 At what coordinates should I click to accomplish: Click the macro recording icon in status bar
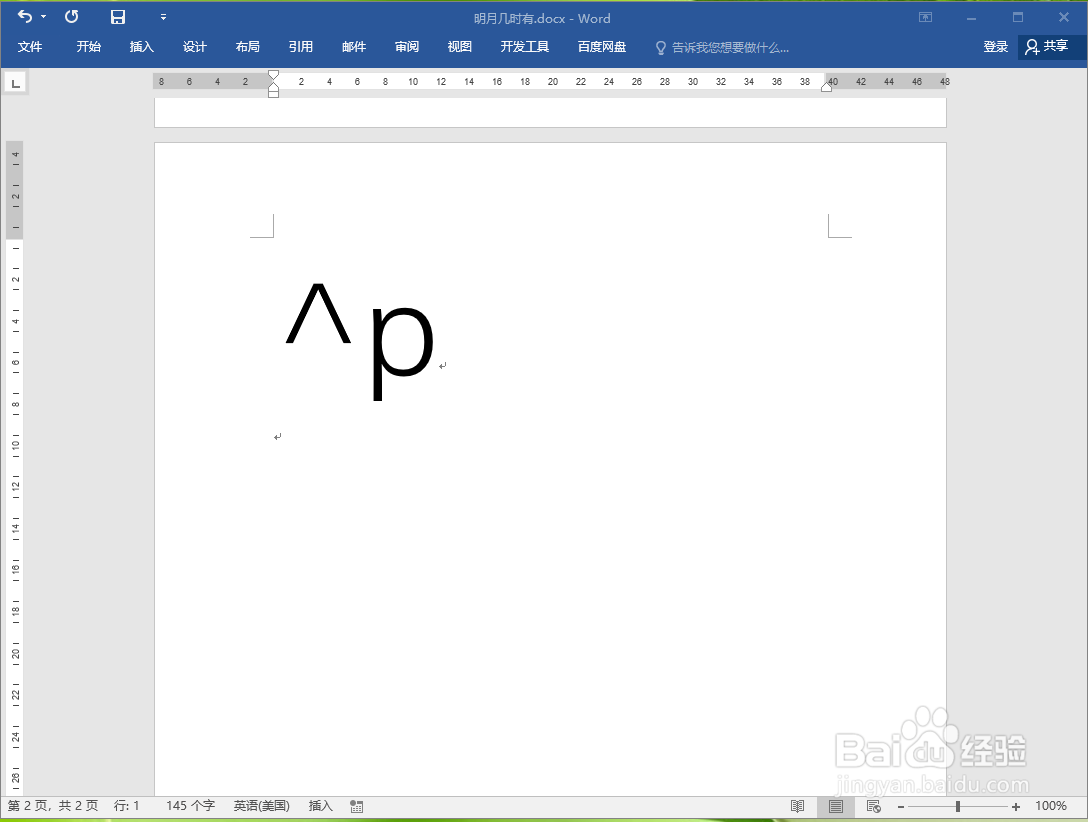357,806
